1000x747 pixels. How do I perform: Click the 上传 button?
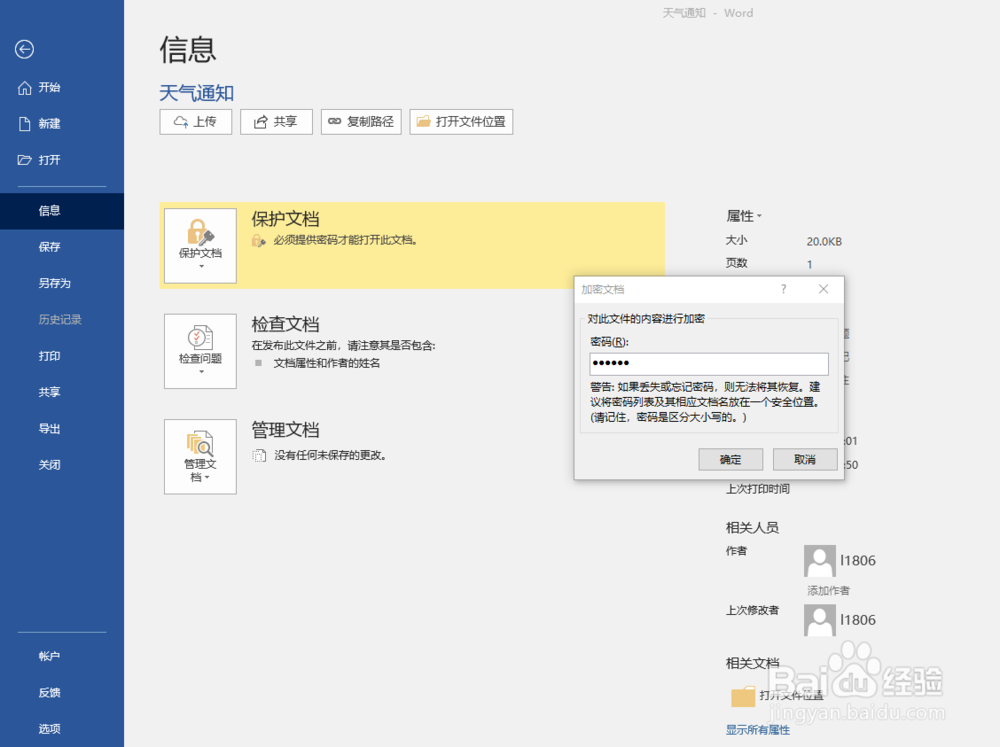[196, 122]
